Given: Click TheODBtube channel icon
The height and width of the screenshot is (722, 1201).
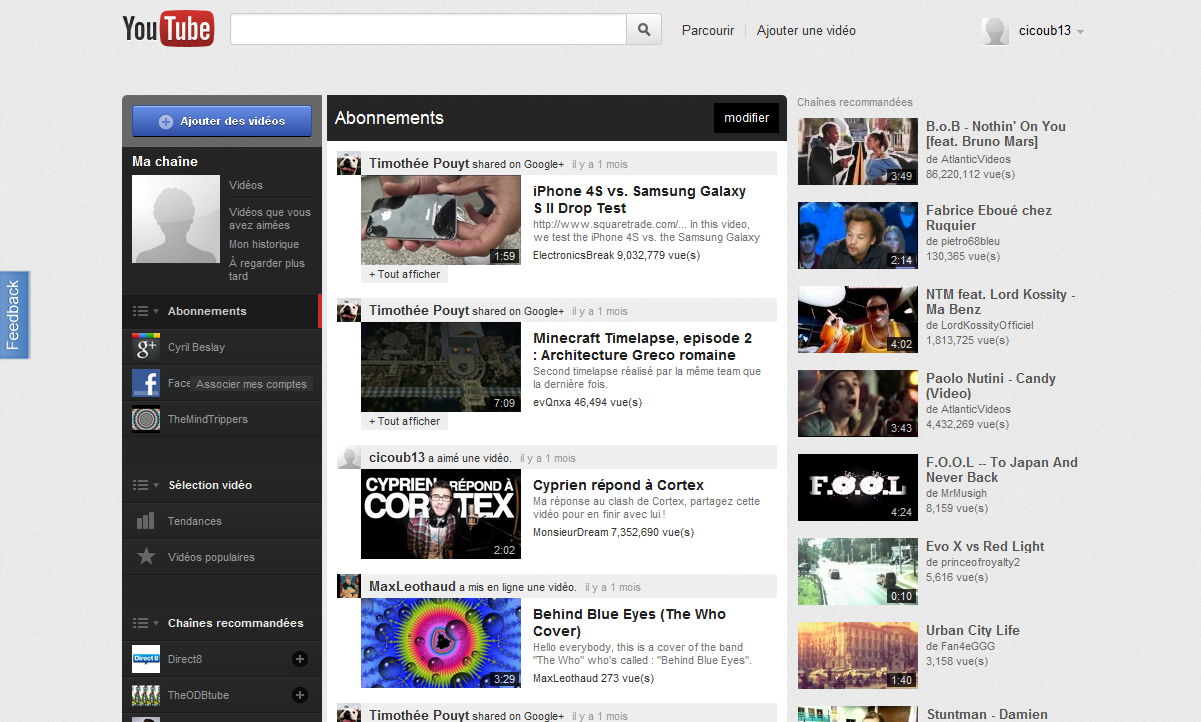Looking at the screenshot, I should coord(146,695).
